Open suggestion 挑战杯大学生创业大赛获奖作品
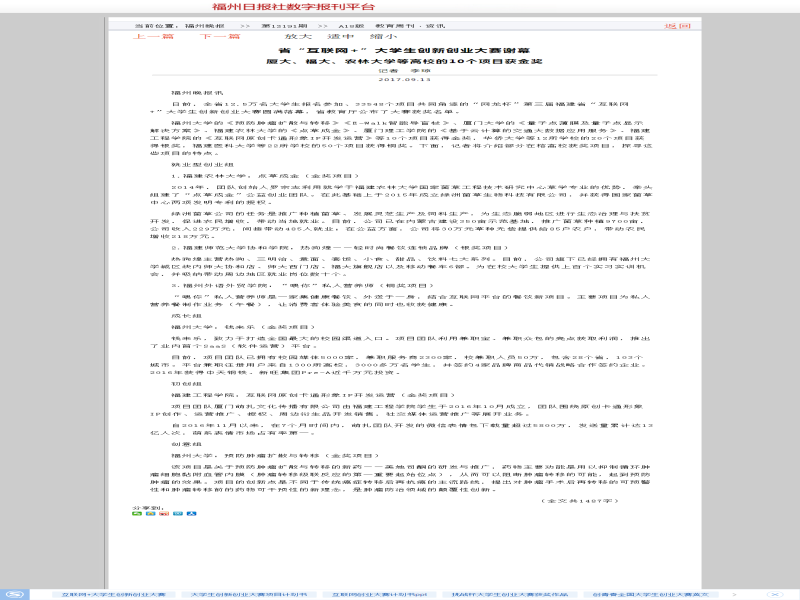Screen dimensions: 800x600 [x=510, y=594]
